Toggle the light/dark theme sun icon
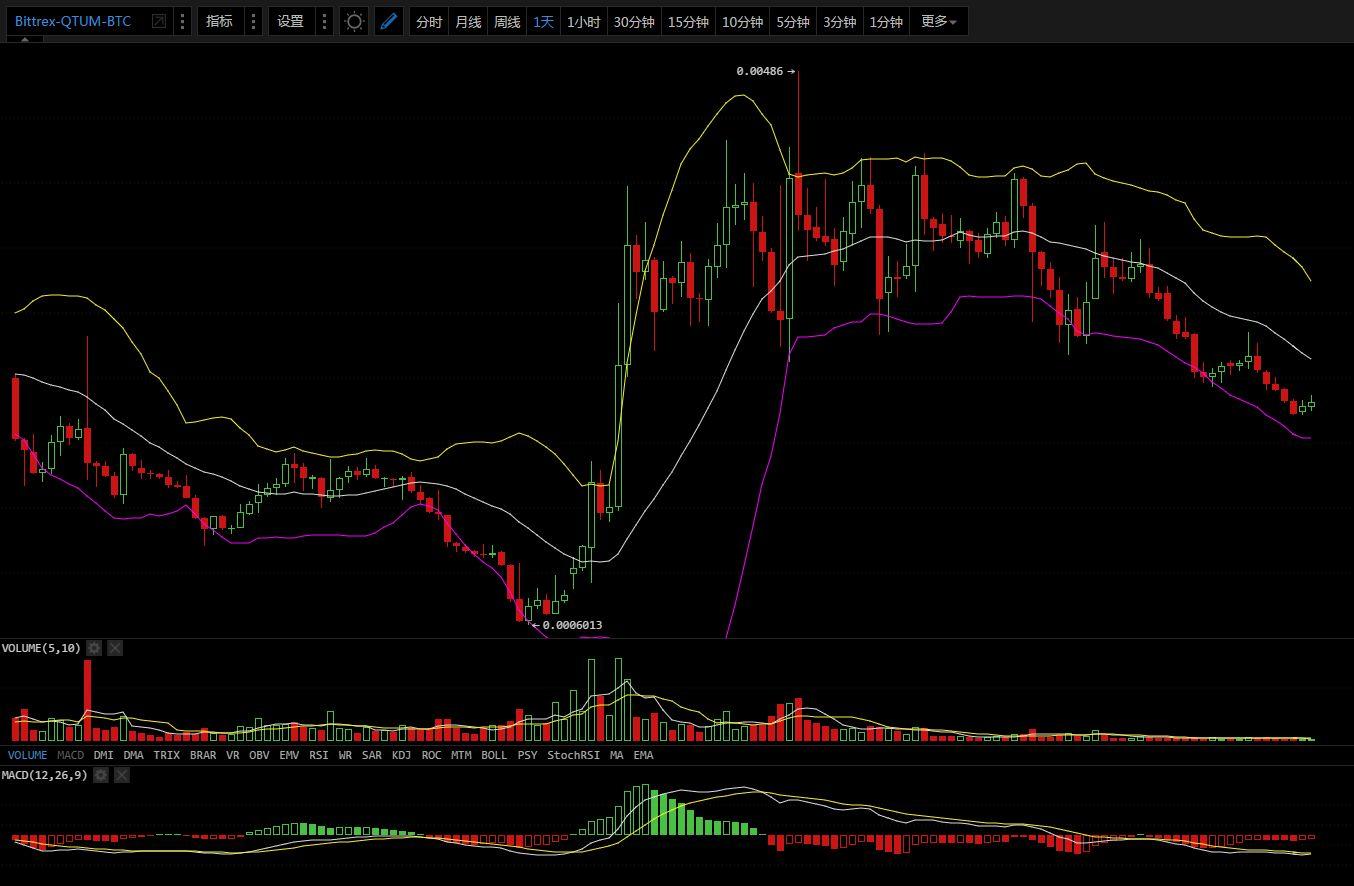 pyautogui.click(x=354, y=21)
